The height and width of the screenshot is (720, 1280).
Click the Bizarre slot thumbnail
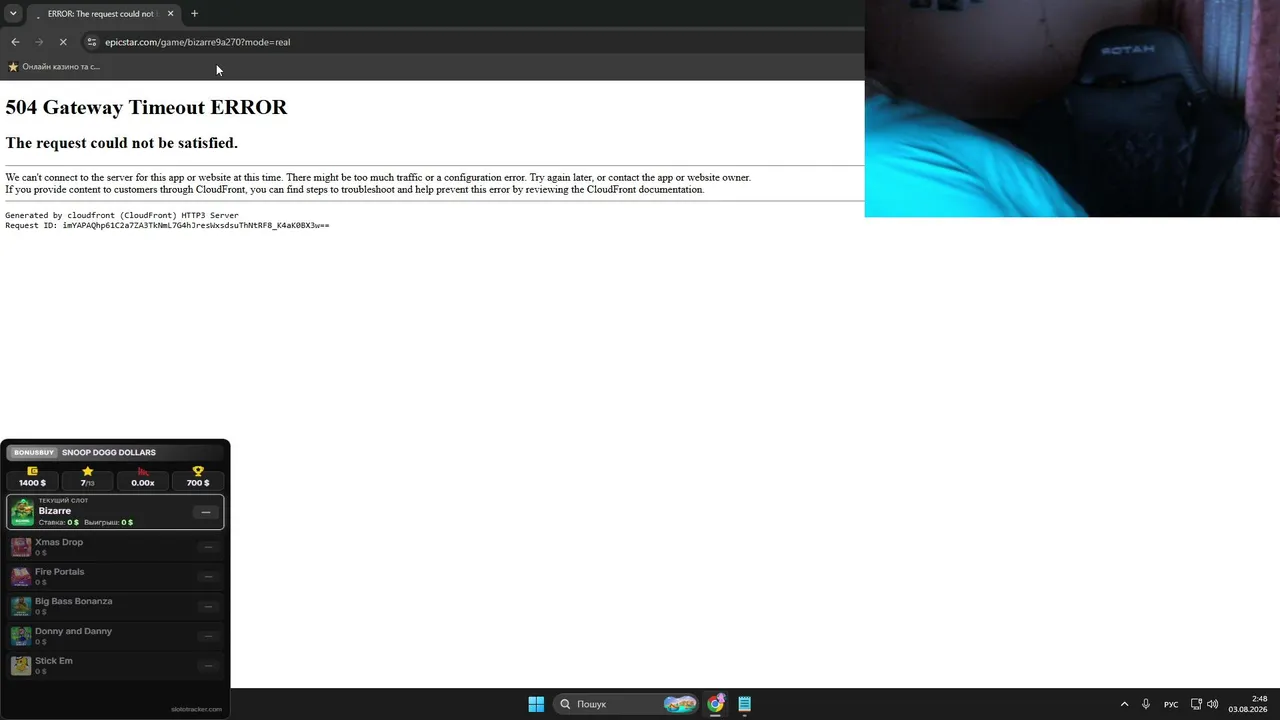[22, 513]
